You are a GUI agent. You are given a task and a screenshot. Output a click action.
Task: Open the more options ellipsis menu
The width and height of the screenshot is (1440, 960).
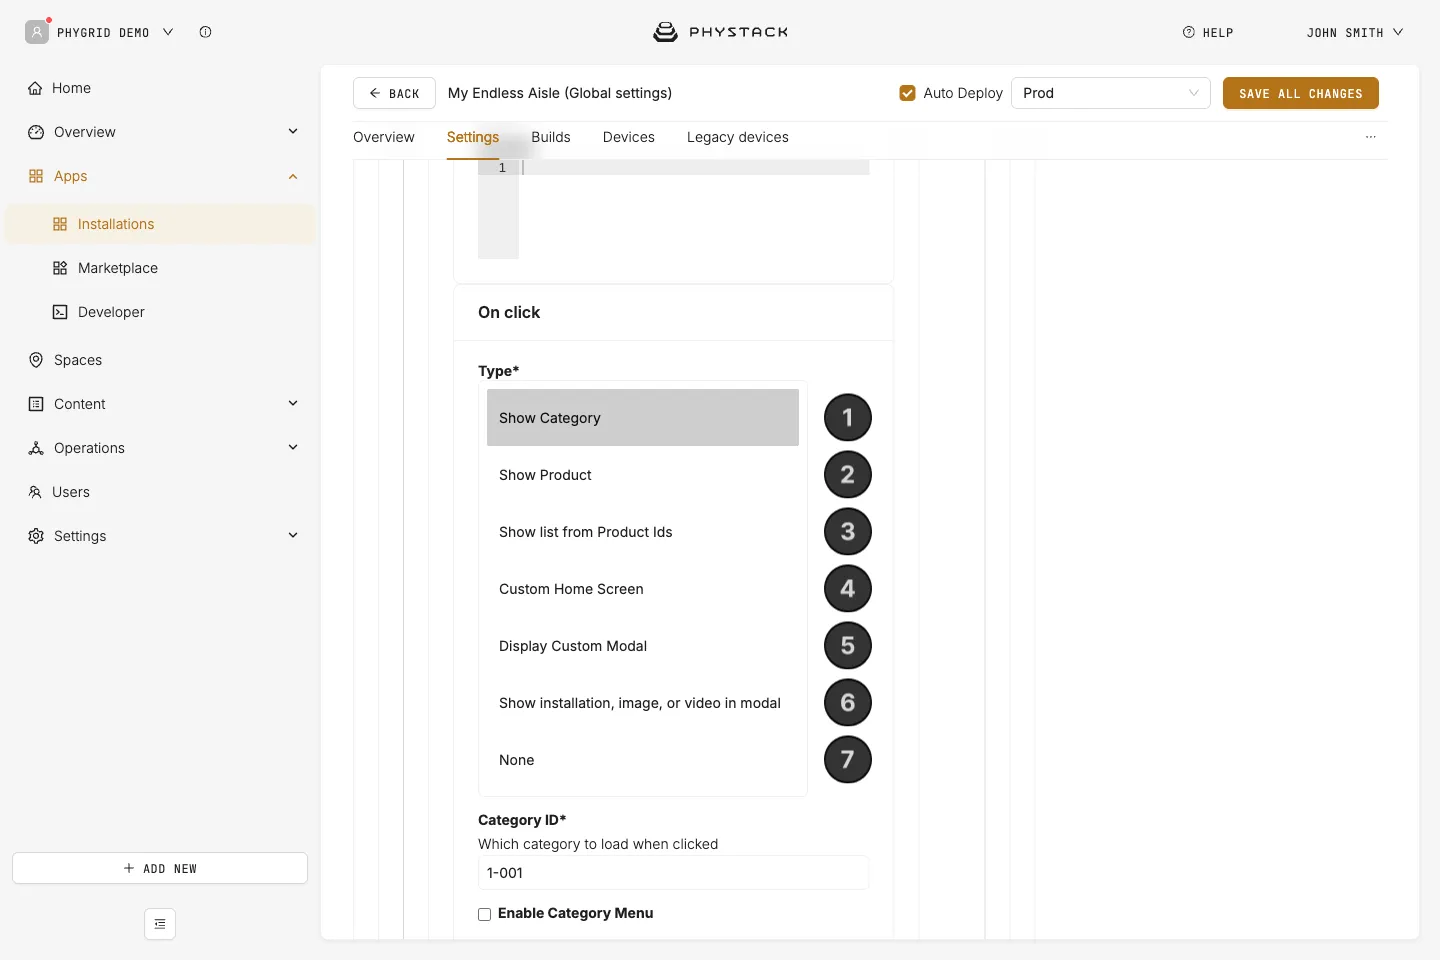pyautogui.click(x=1371, y=137)
